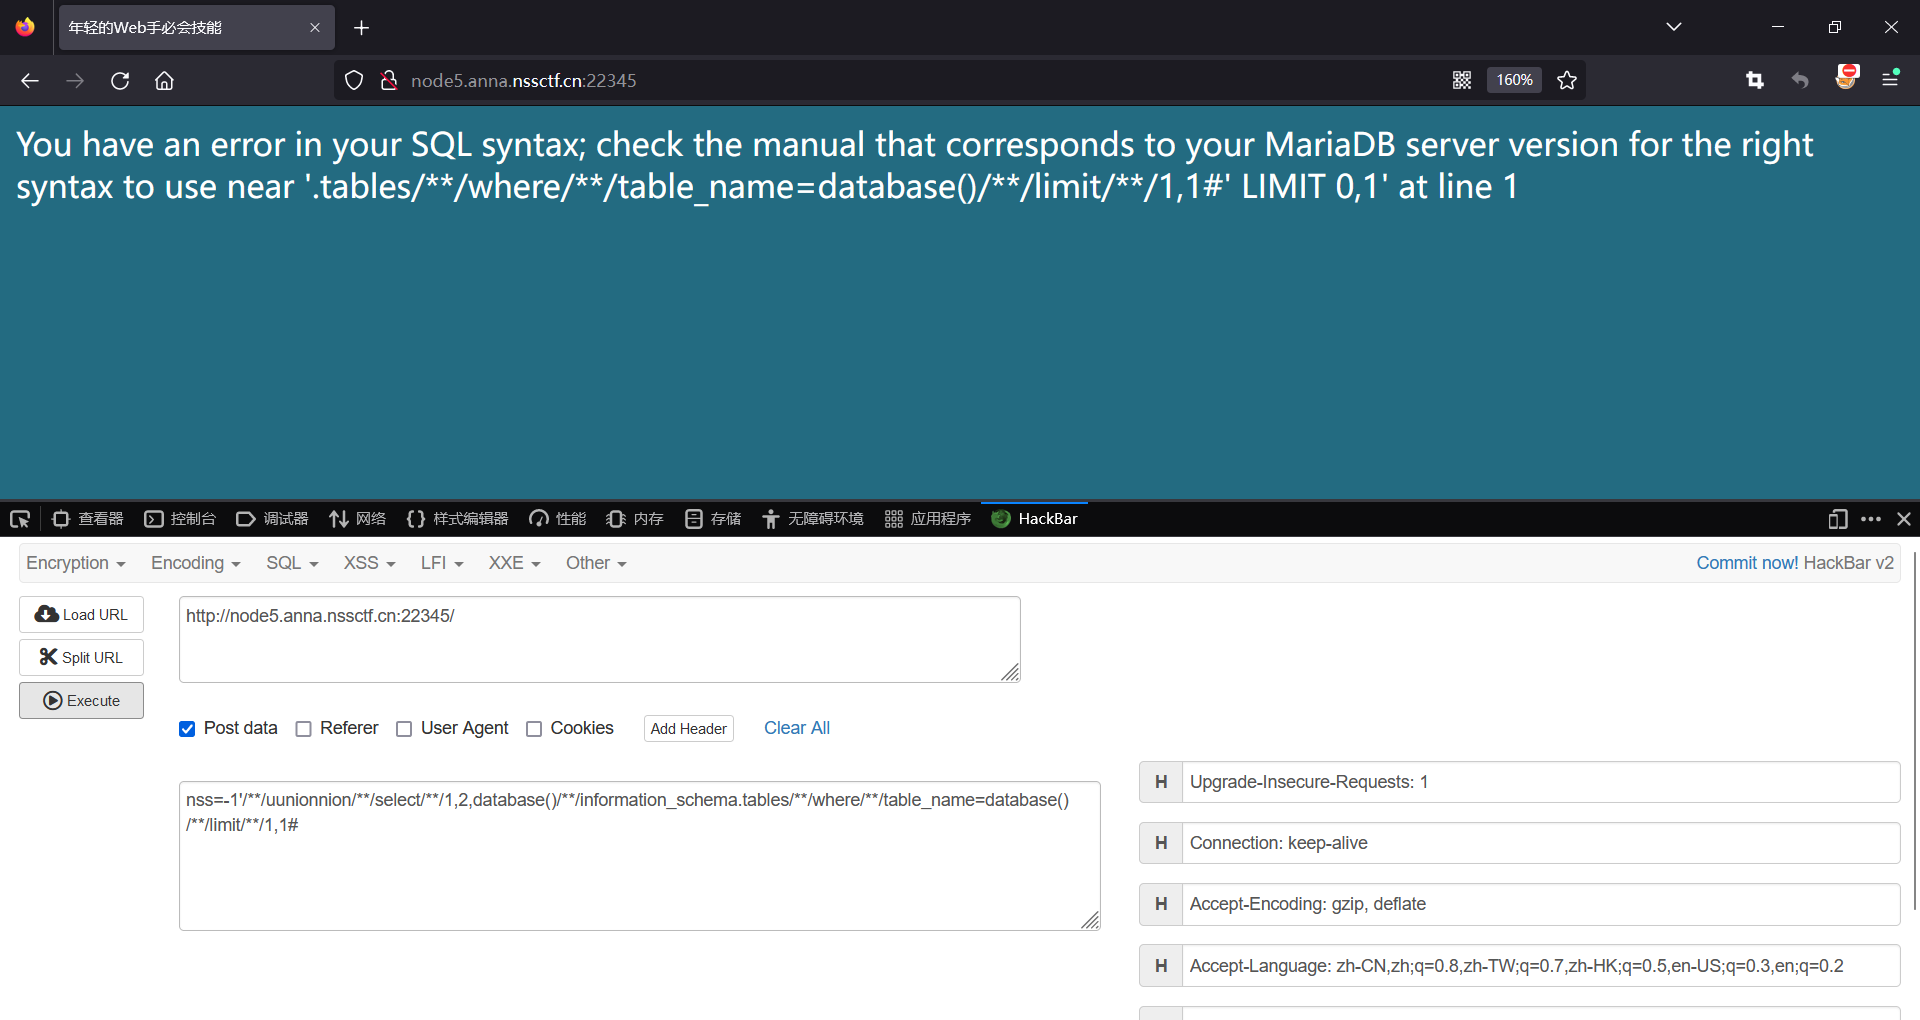Image resolution: width=1920 pixels, height=1020 pixels.
Task: Switch to the 网络 network tab
Action: point(358,519)
